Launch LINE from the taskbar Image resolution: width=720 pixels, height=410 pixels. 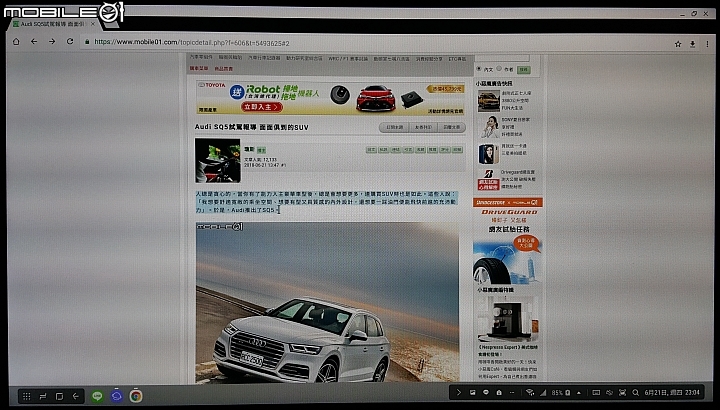(97, 396)
